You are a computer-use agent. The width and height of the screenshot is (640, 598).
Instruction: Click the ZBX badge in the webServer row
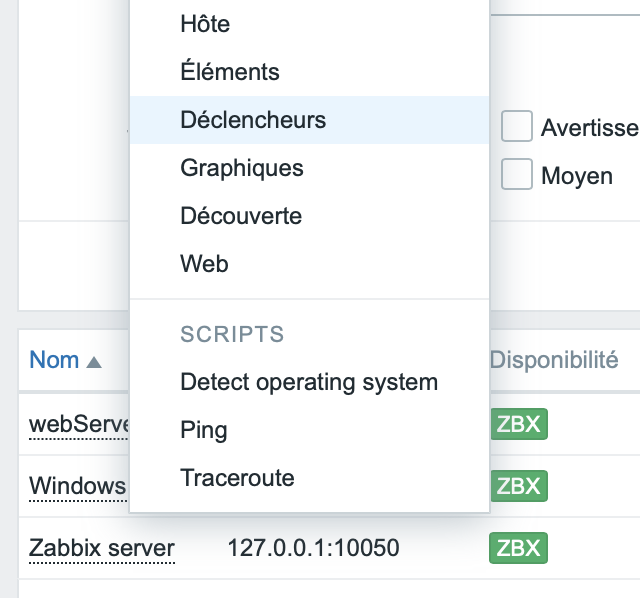pos(518,425)
